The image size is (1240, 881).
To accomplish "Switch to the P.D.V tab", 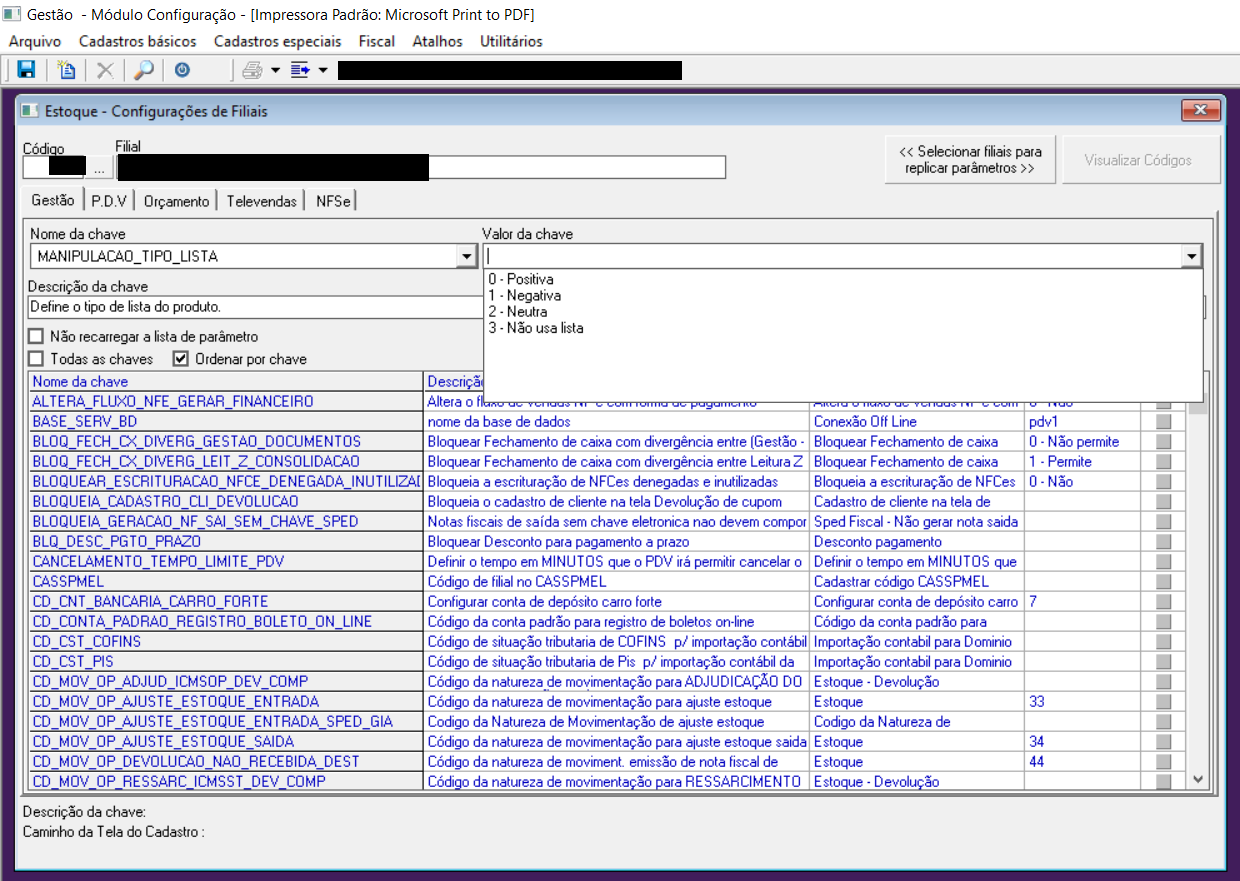I will pos(109,201).
